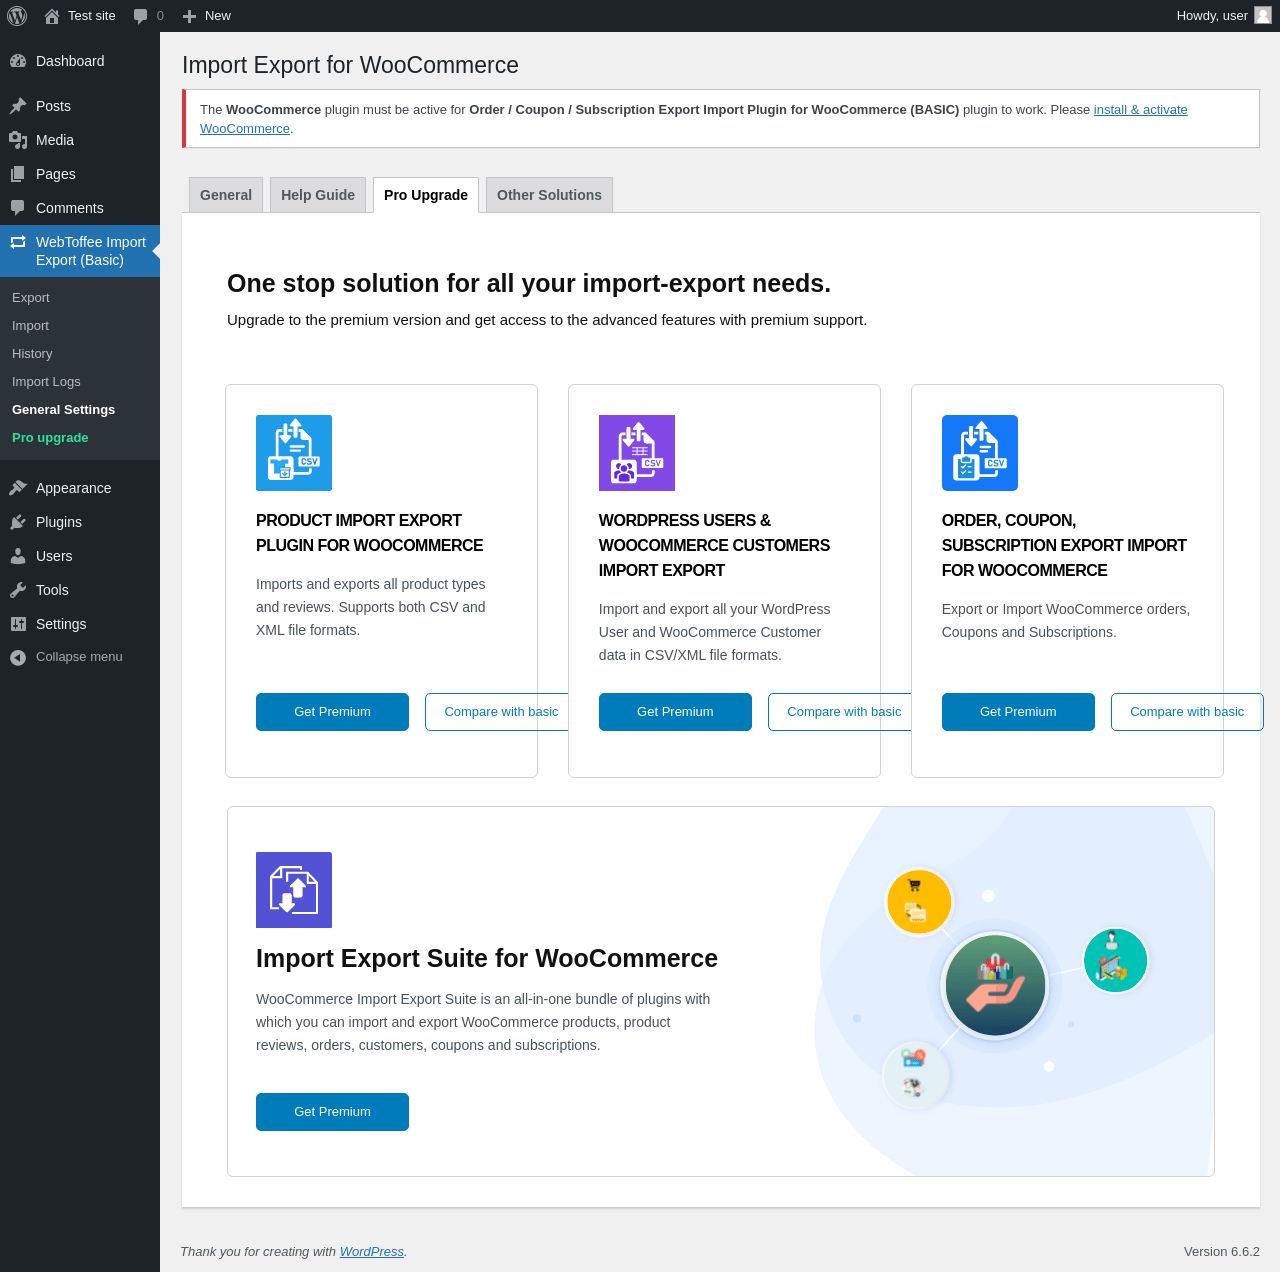Get Premium for Order, Coupon, Subscription plugin
The image size is (1280, 1272).
point(1018,712)
